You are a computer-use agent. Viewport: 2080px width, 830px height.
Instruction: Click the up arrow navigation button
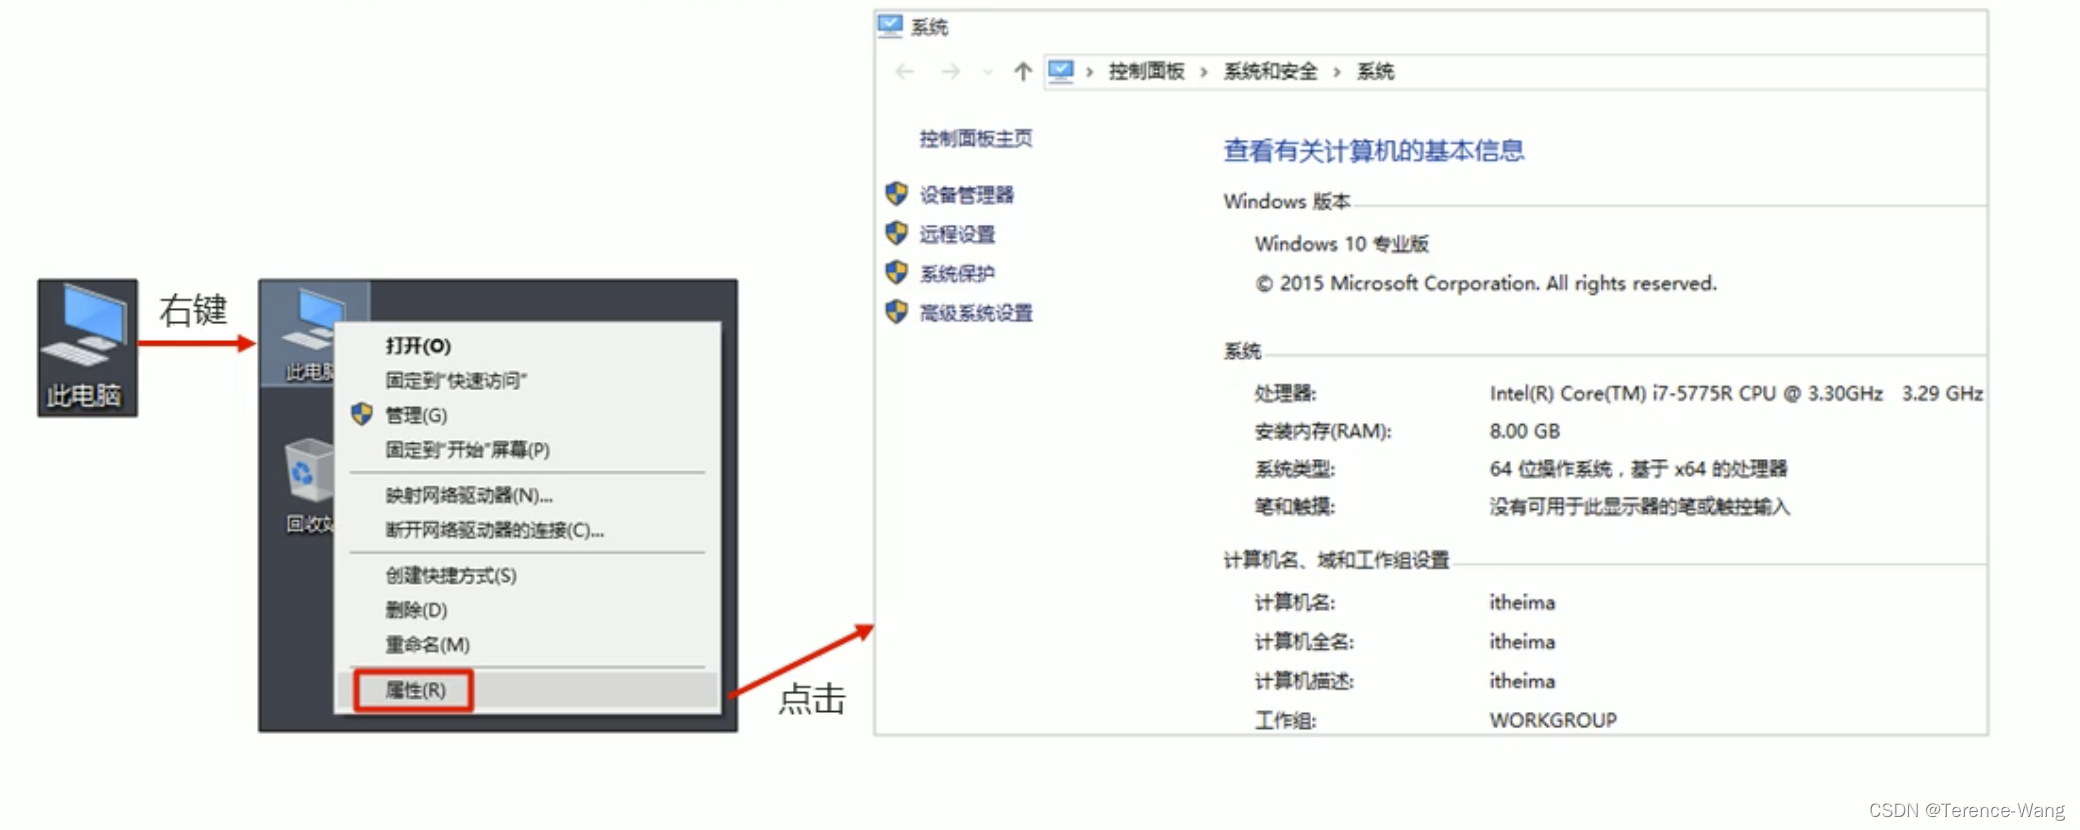(1022, 71)
